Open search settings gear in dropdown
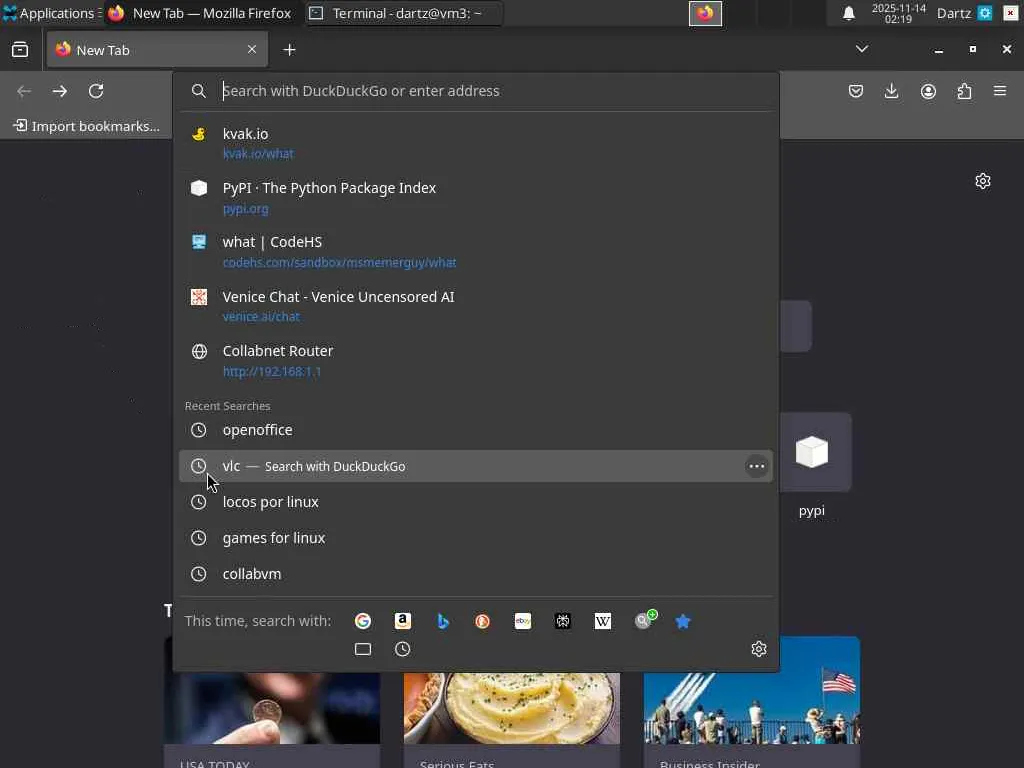The image size is (1024, 768). tap(758, 649)
